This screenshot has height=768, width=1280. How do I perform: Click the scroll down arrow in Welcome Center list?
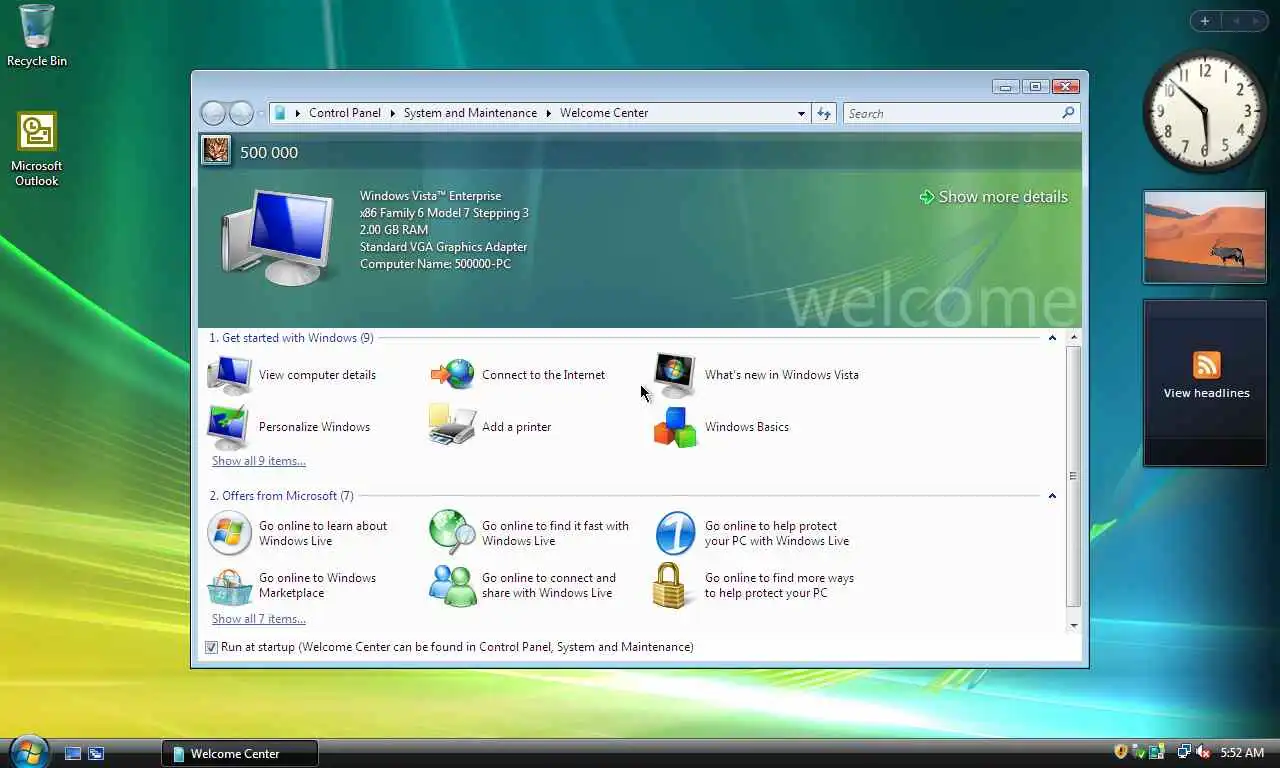1074,626
